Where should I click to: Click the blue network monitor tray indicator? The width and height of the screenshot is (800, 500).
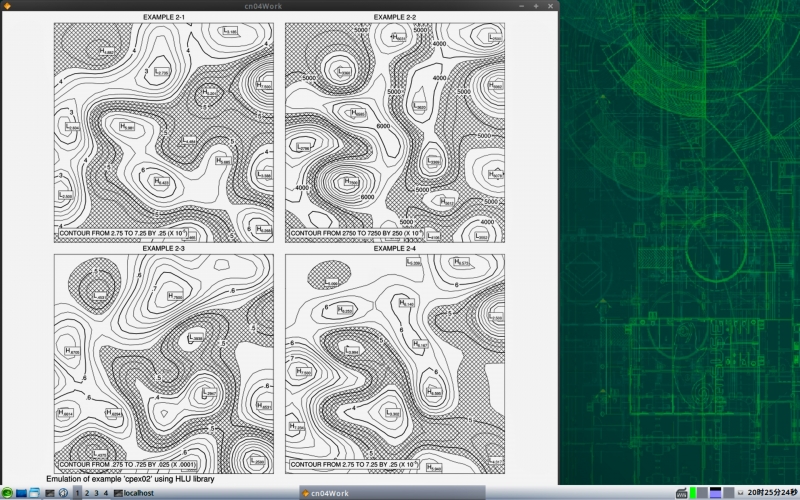click(715, 493)
